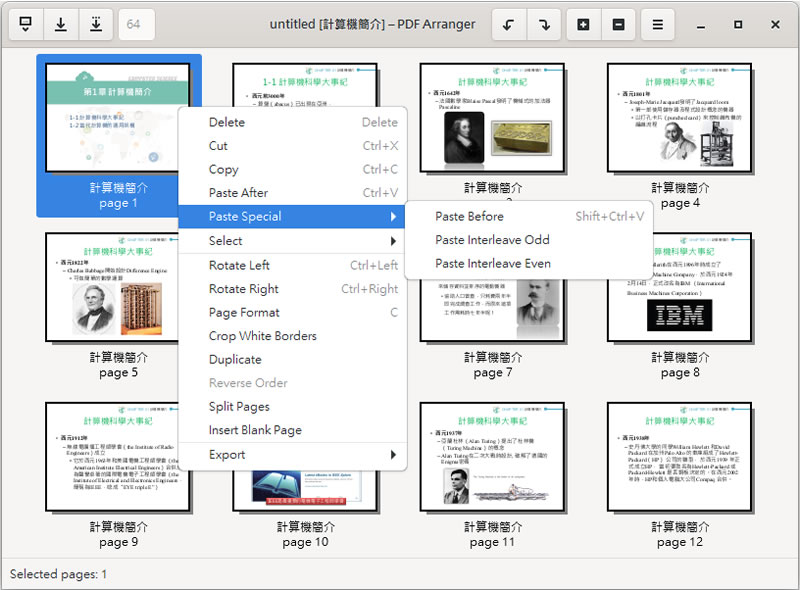The image size is (800, 590).
Task: Click the import PDF icon in the header
Action: [x=26, y=24]
